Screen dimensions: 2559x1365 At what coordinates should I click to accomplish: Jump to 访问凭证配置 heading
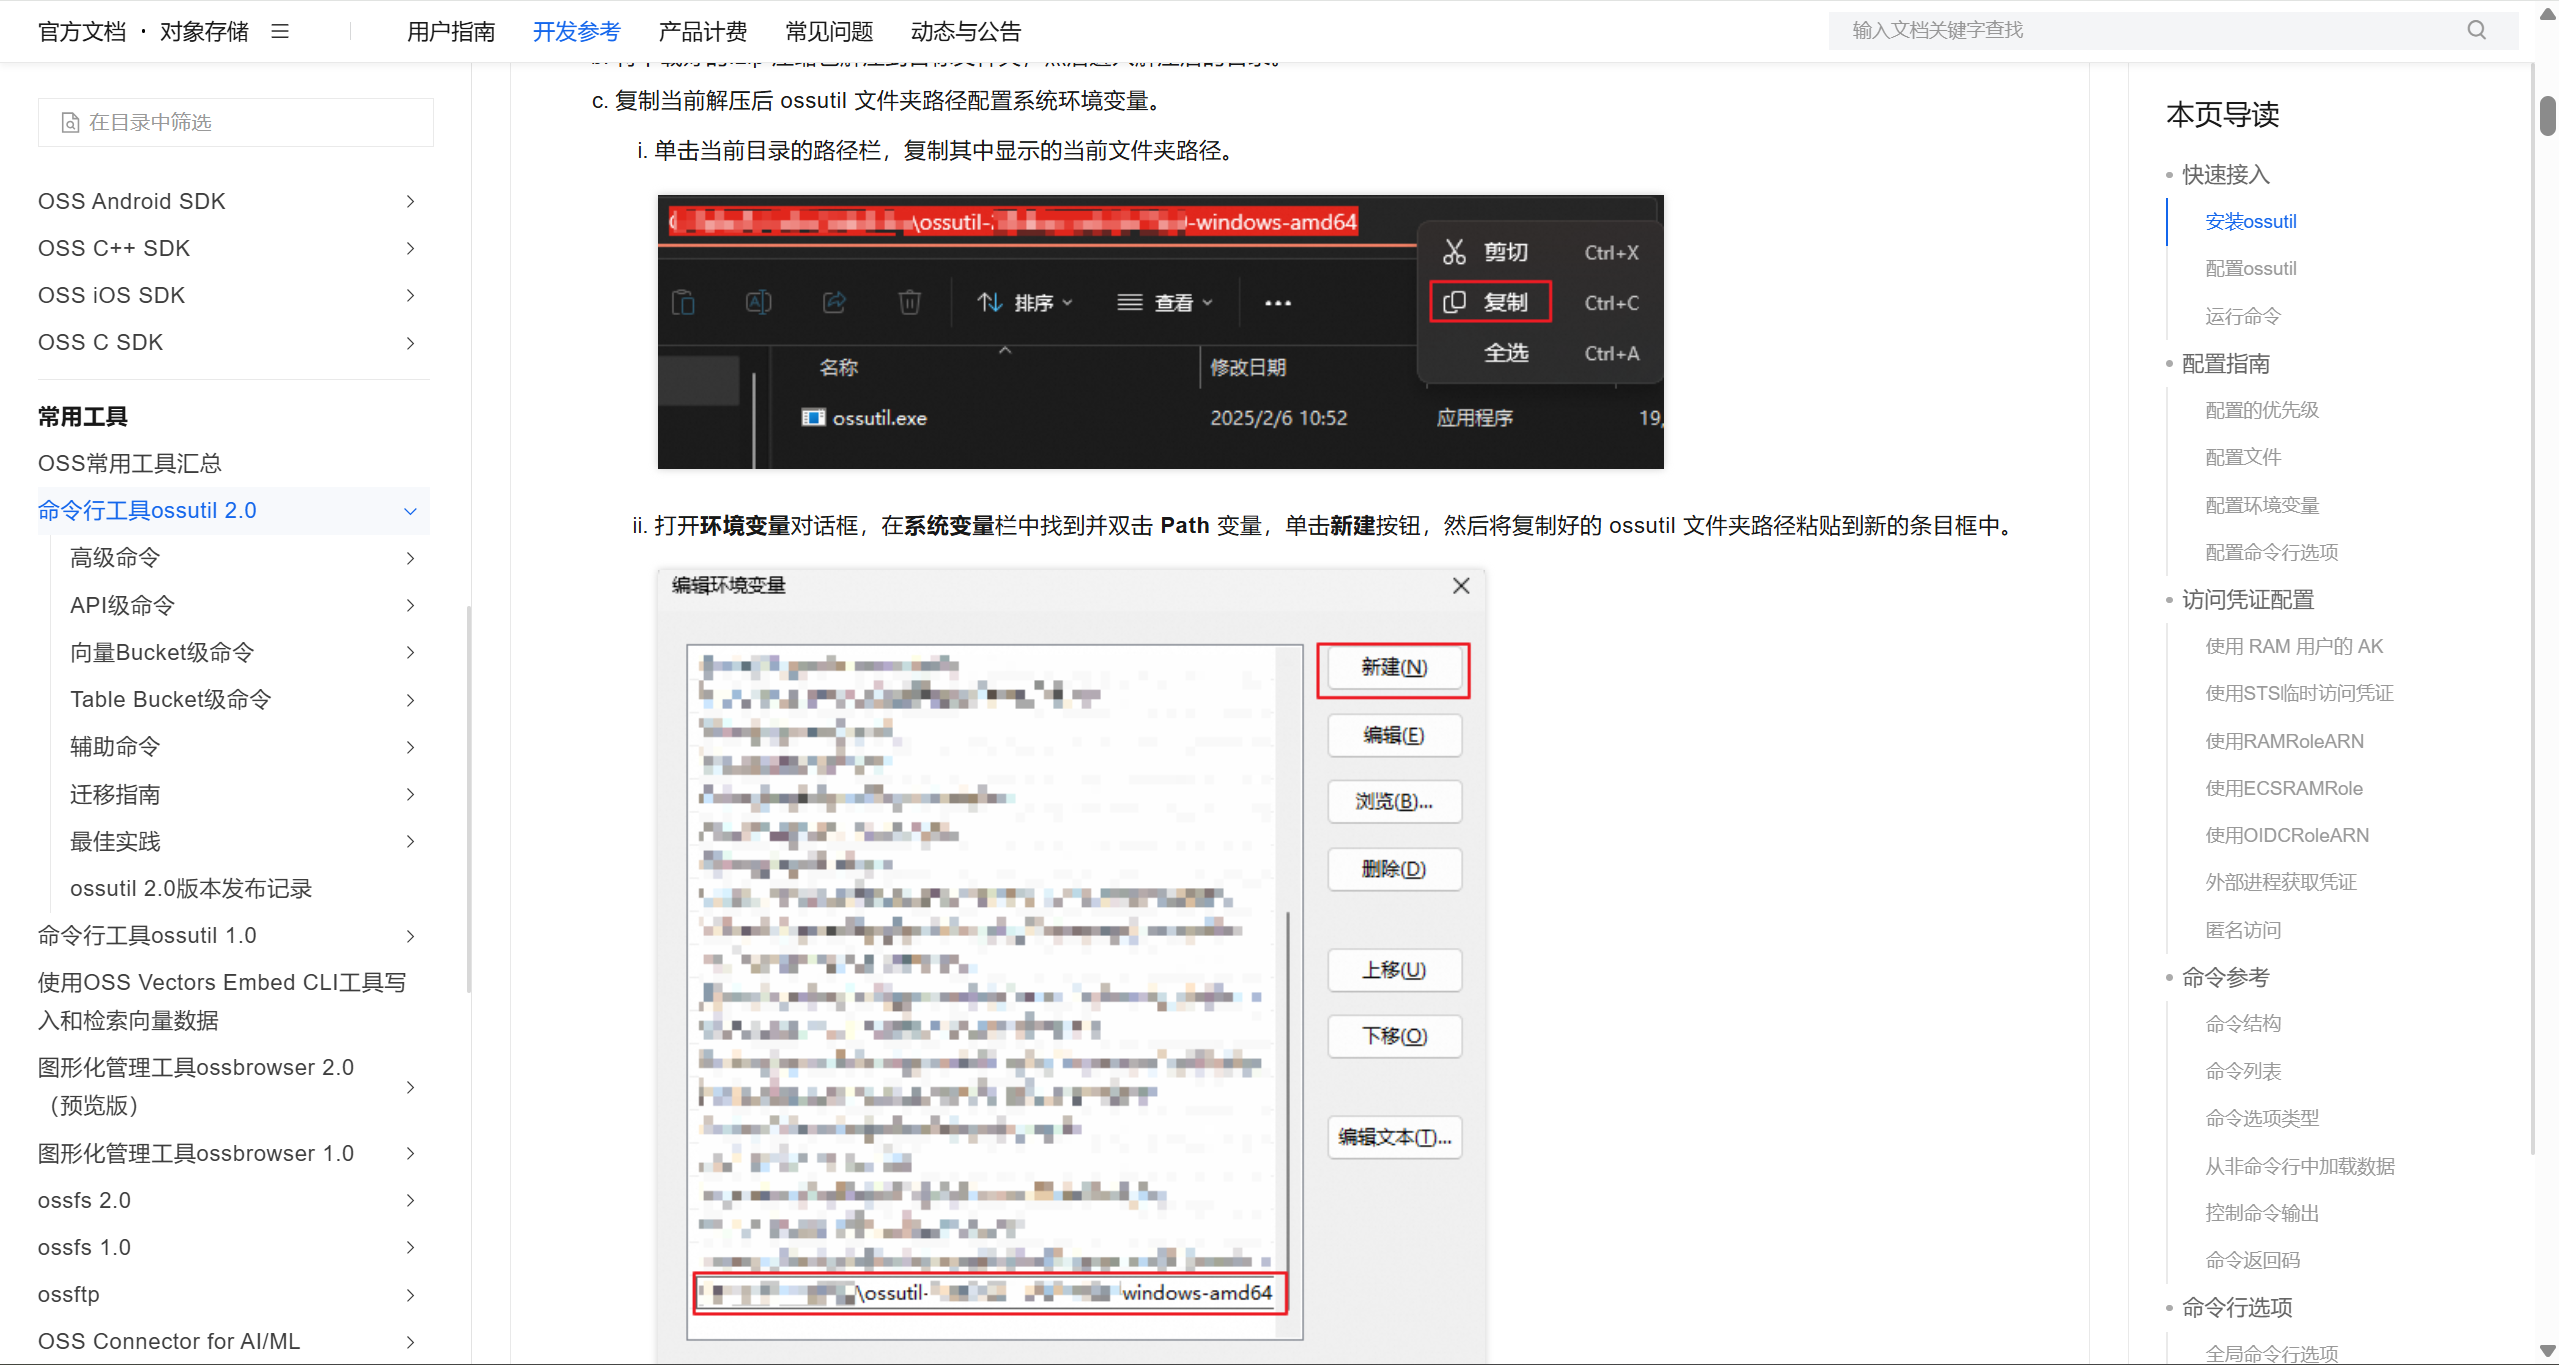2248,599
